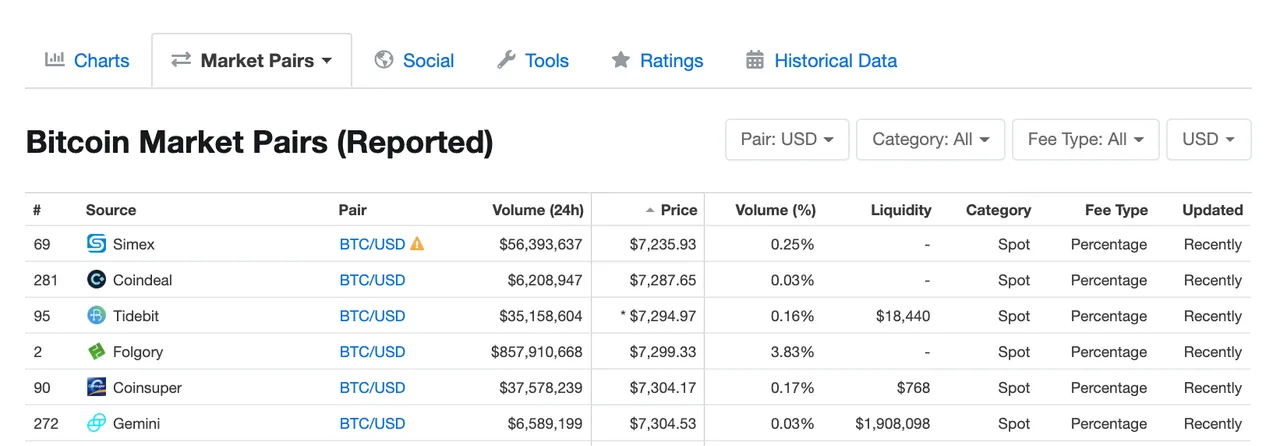Click the sort arrow beside Price header
1280x446 pixels.
(x=651, y=210)
